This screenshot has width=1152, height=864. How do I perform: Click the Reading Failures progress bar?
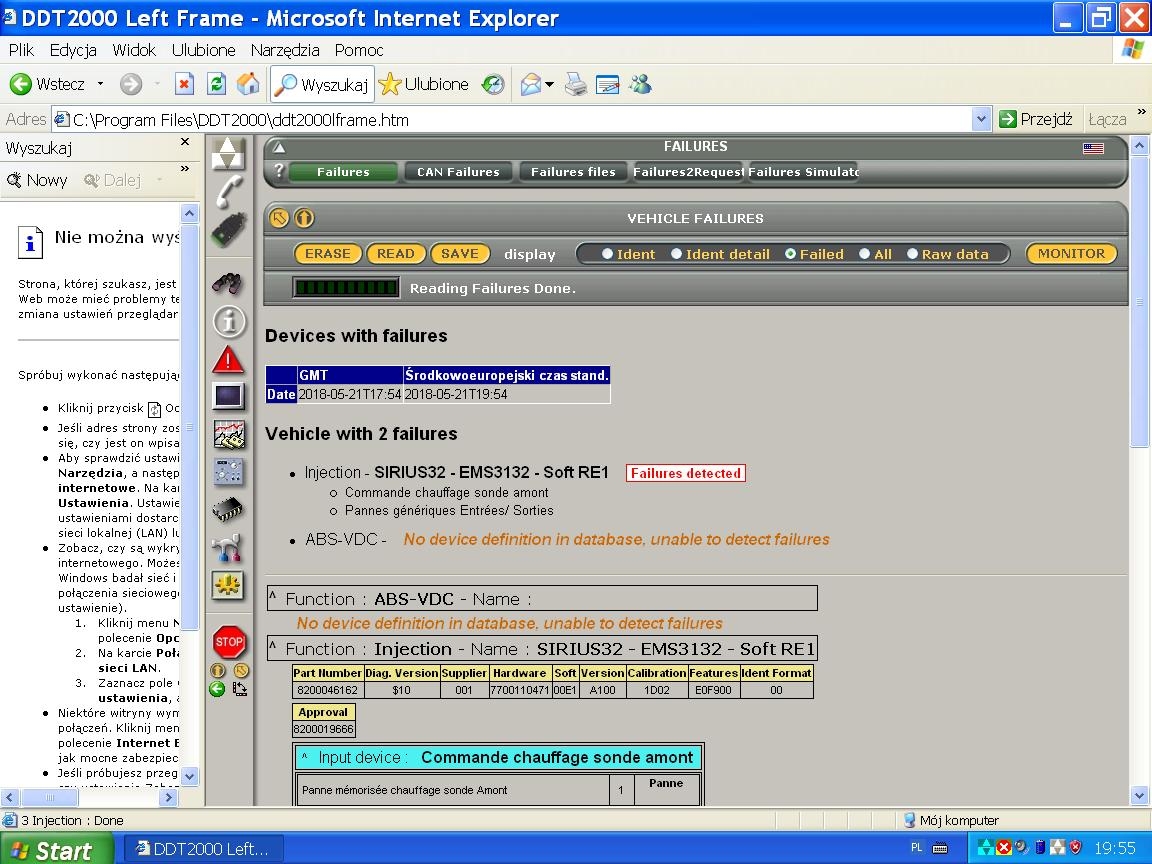(345, 287)
